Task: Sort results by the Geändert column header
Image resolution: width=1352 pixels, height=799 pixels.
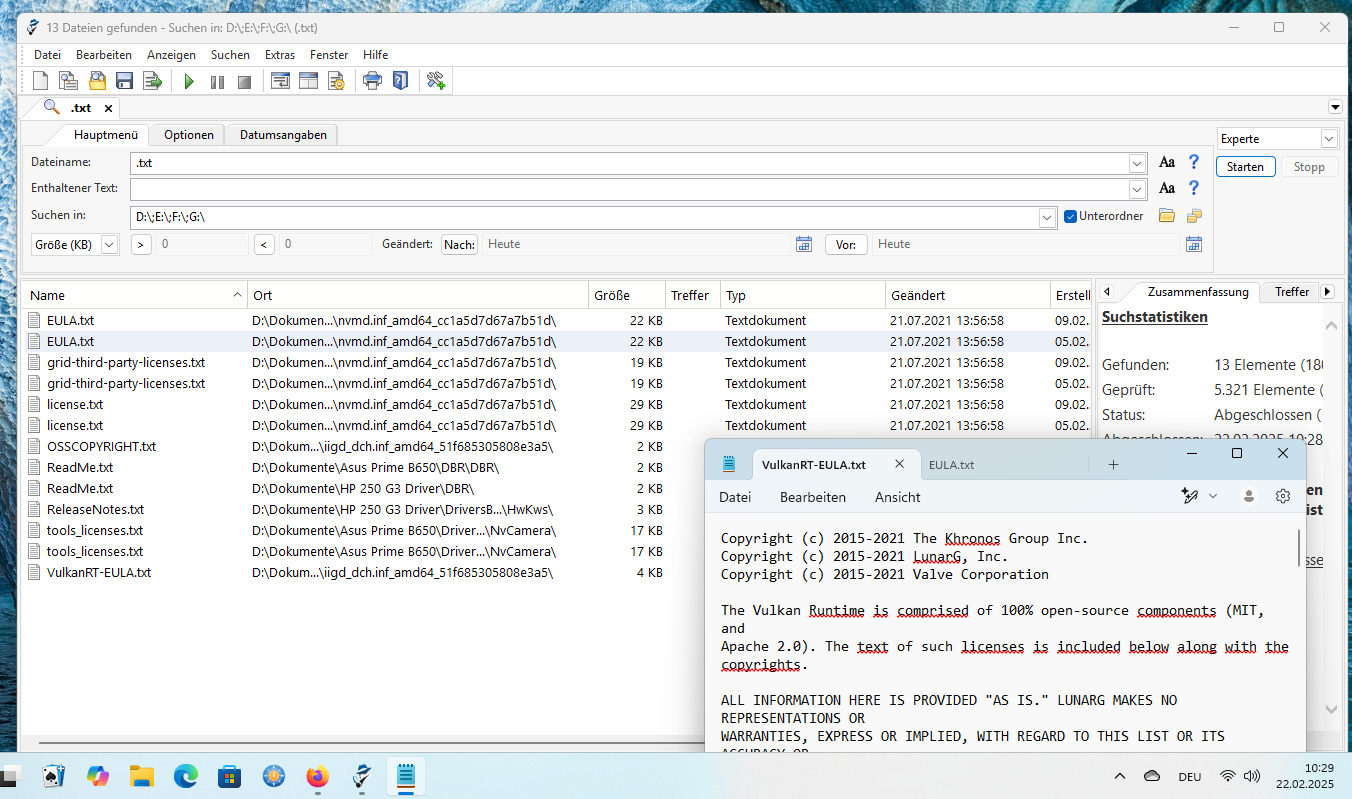Action: tap(969, 295)
